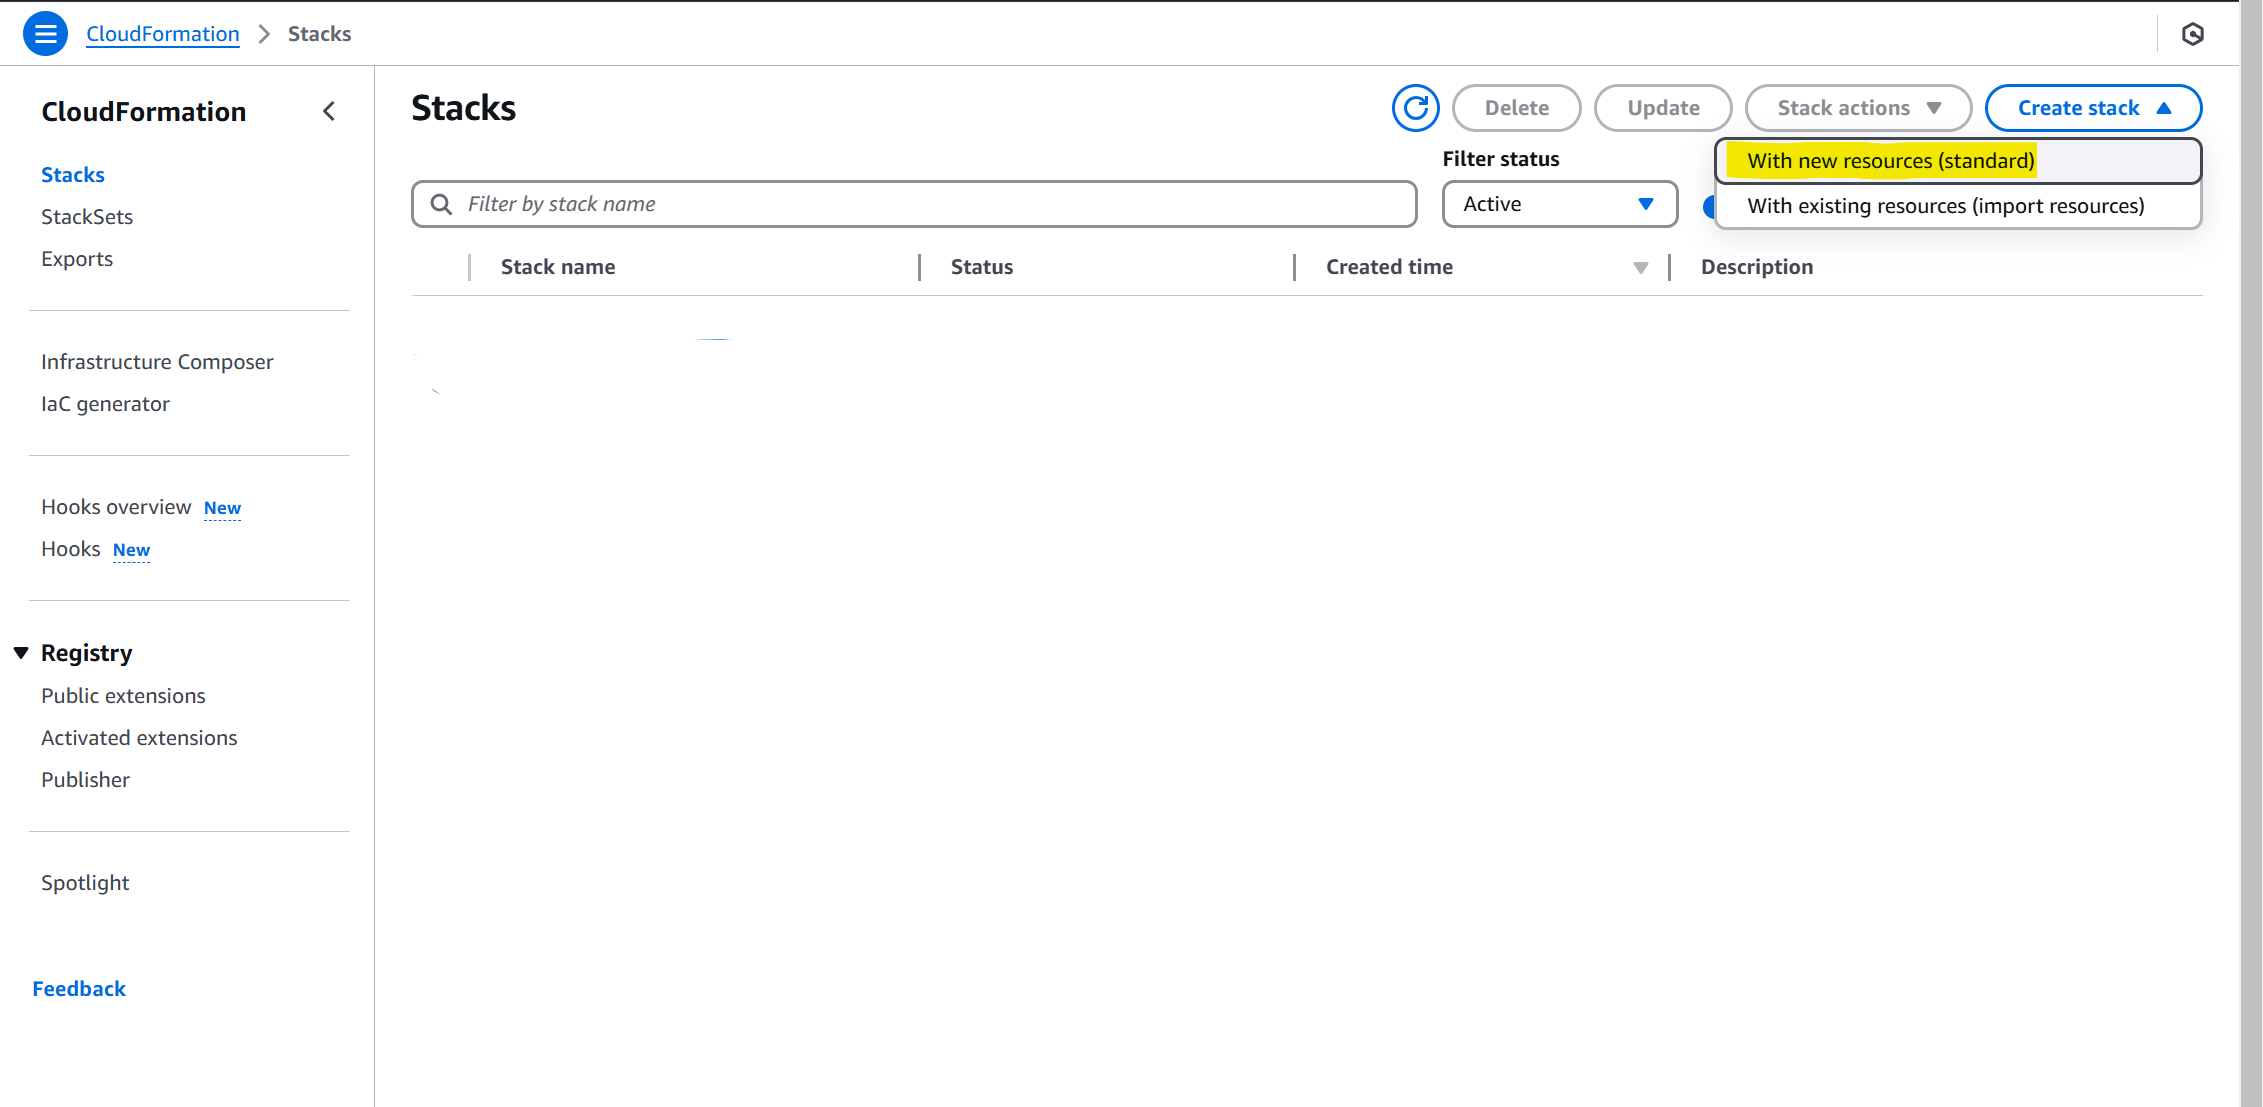
Task: Open the Stack actions dropdown
Action: [1857, 108]
